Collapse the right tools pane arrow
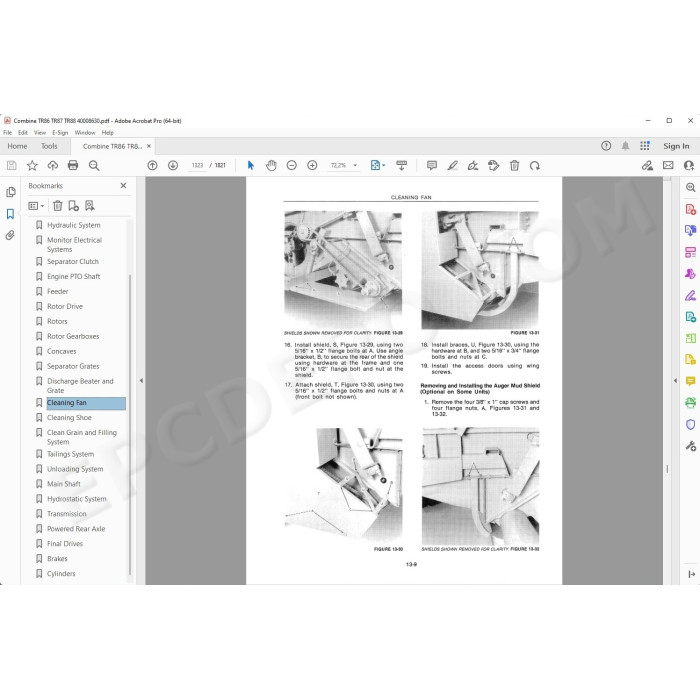700x700 pixels. click(x=675, y=381)
